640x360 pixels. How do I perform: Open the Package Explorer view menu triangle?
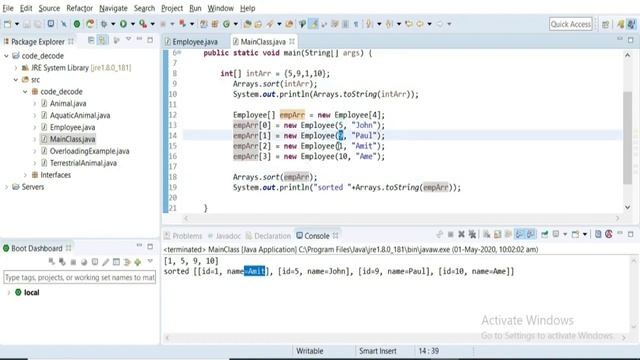click(x=129, y=40)
